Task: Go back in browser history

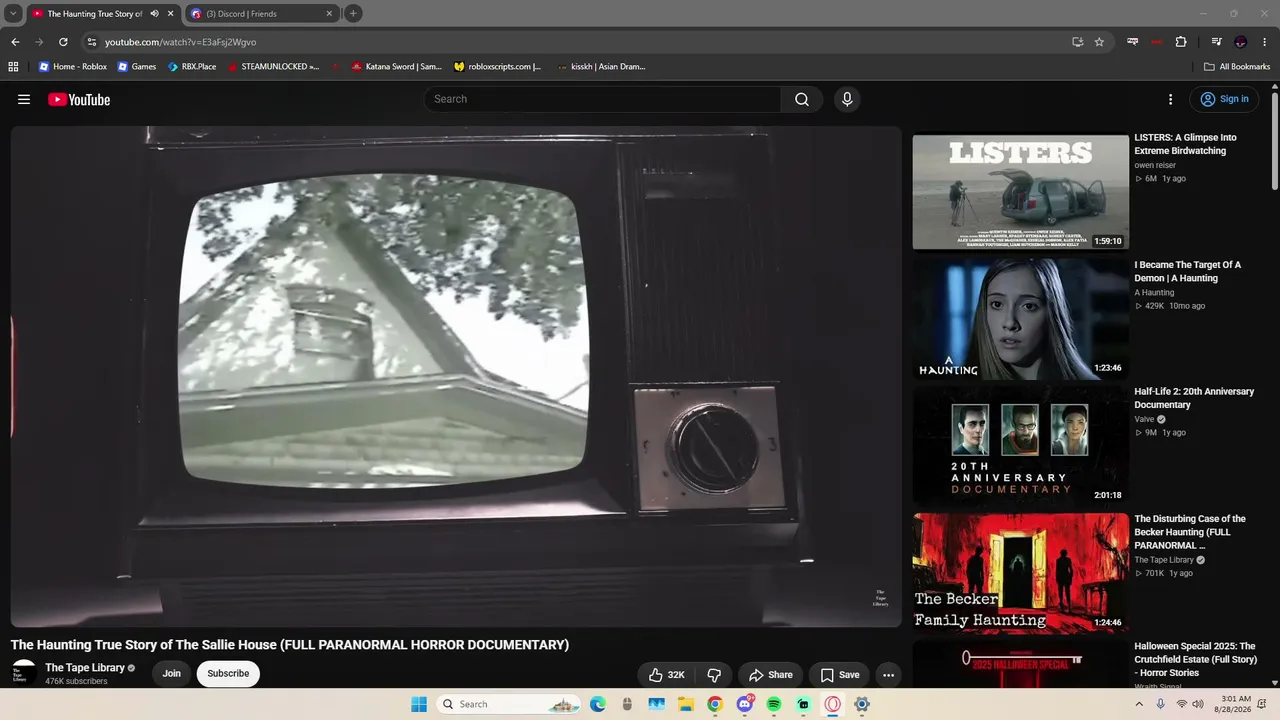Action: 15,42
